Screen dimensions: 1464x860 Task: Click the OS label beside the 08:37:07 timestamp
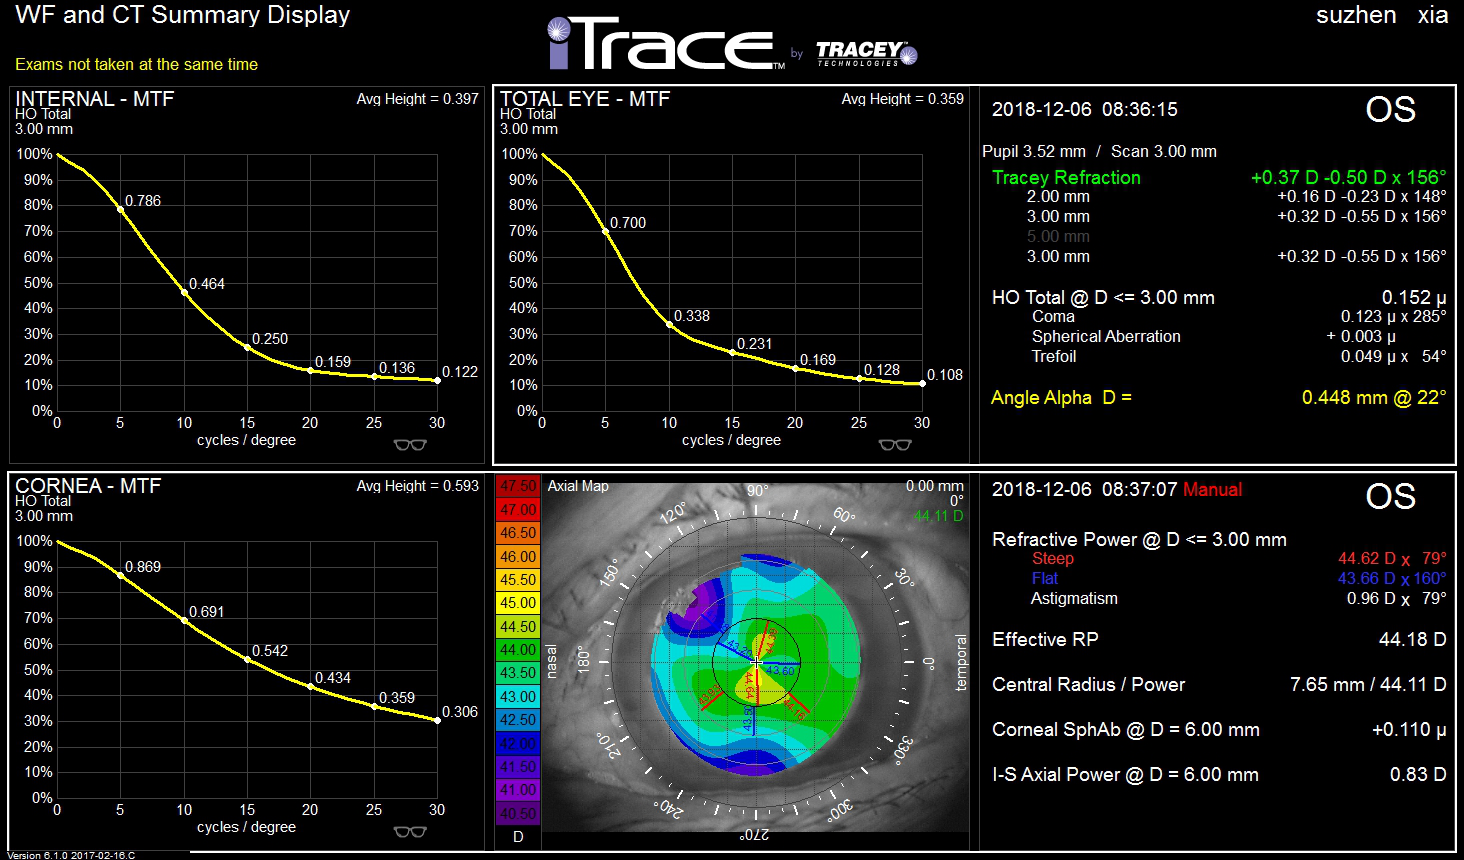[x=1391, y=497]
